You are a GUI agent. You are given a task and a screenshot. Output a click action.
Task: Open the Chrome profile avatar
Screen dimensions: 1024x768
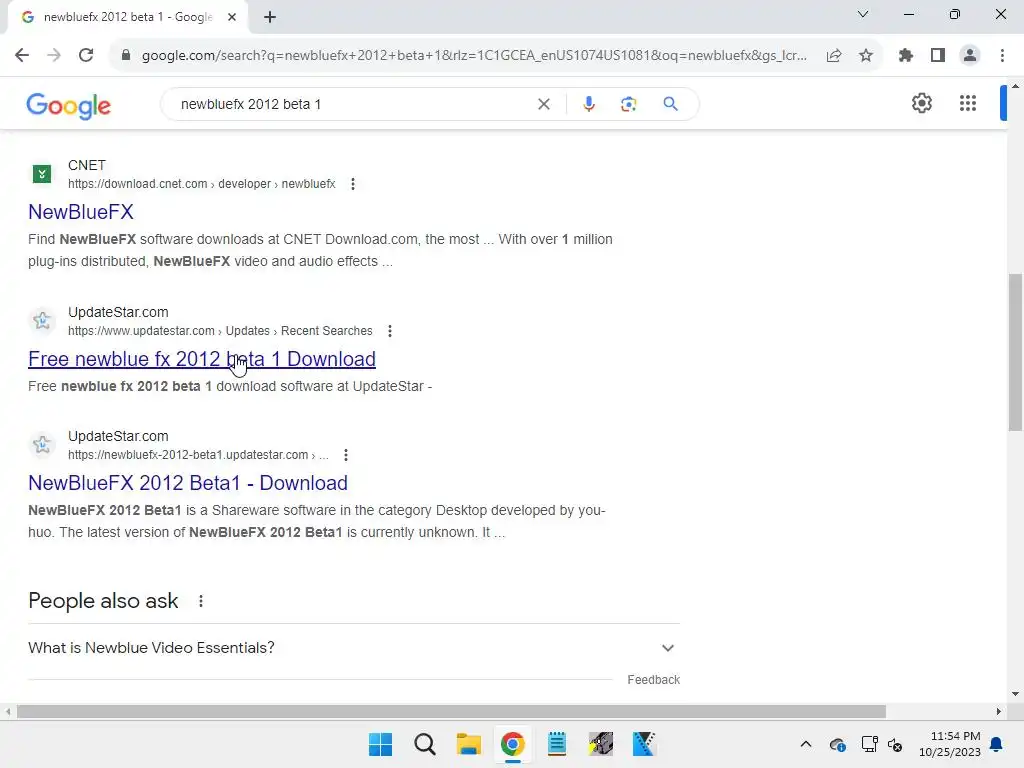(970, 56)
